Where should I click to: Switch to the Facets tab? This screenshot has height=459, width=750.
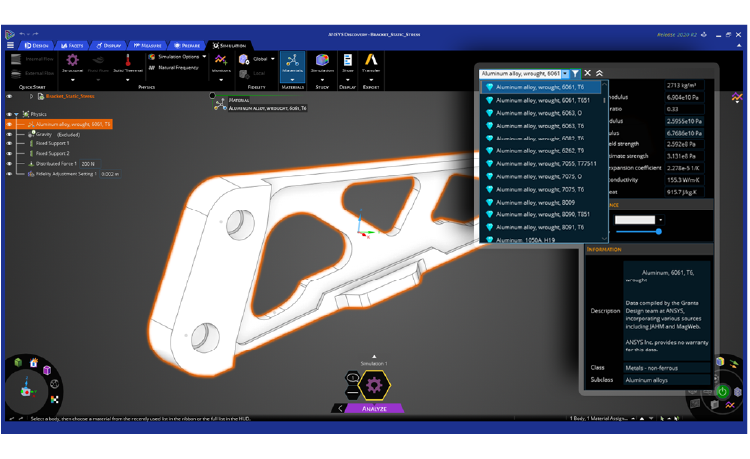(72, 45)
